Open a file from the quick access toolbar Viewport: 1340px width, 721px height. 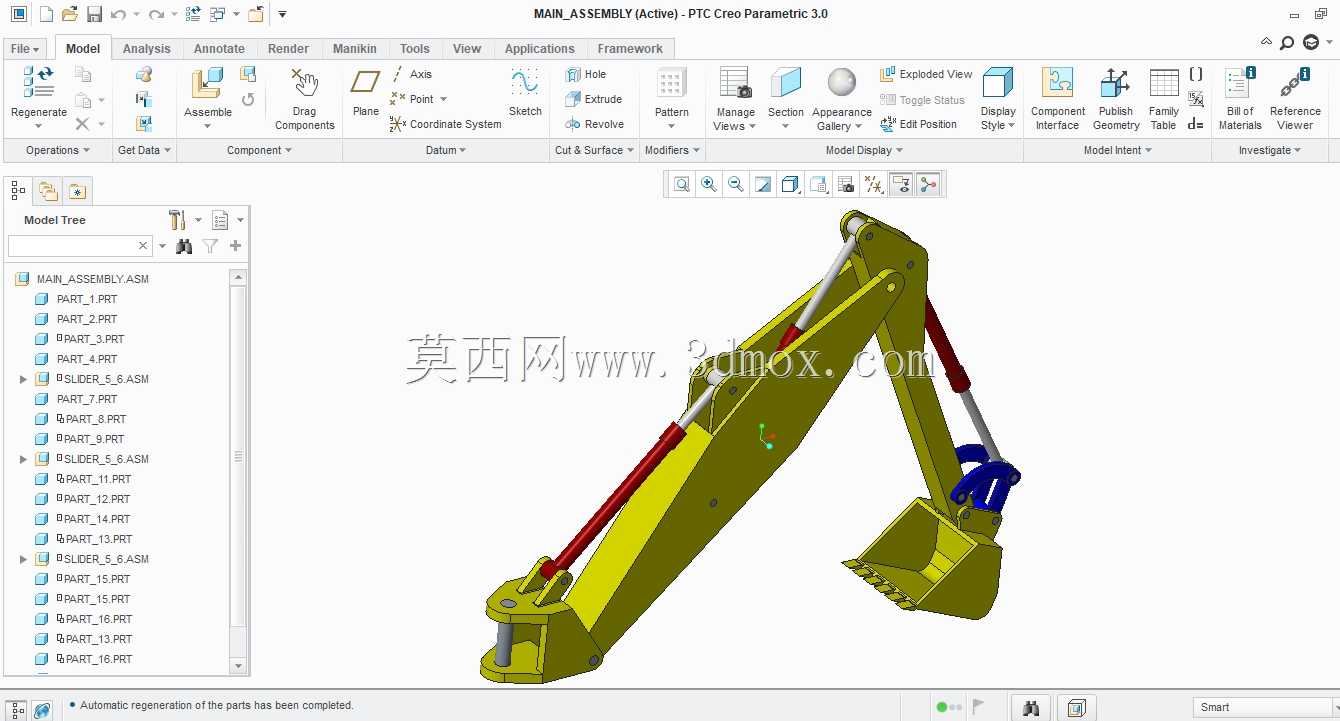(x=69, y=14)
